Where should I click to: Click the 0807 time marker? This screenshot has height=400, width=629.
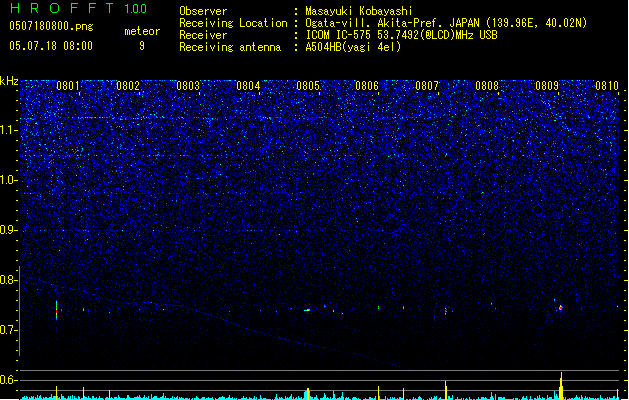pos(427,86)
